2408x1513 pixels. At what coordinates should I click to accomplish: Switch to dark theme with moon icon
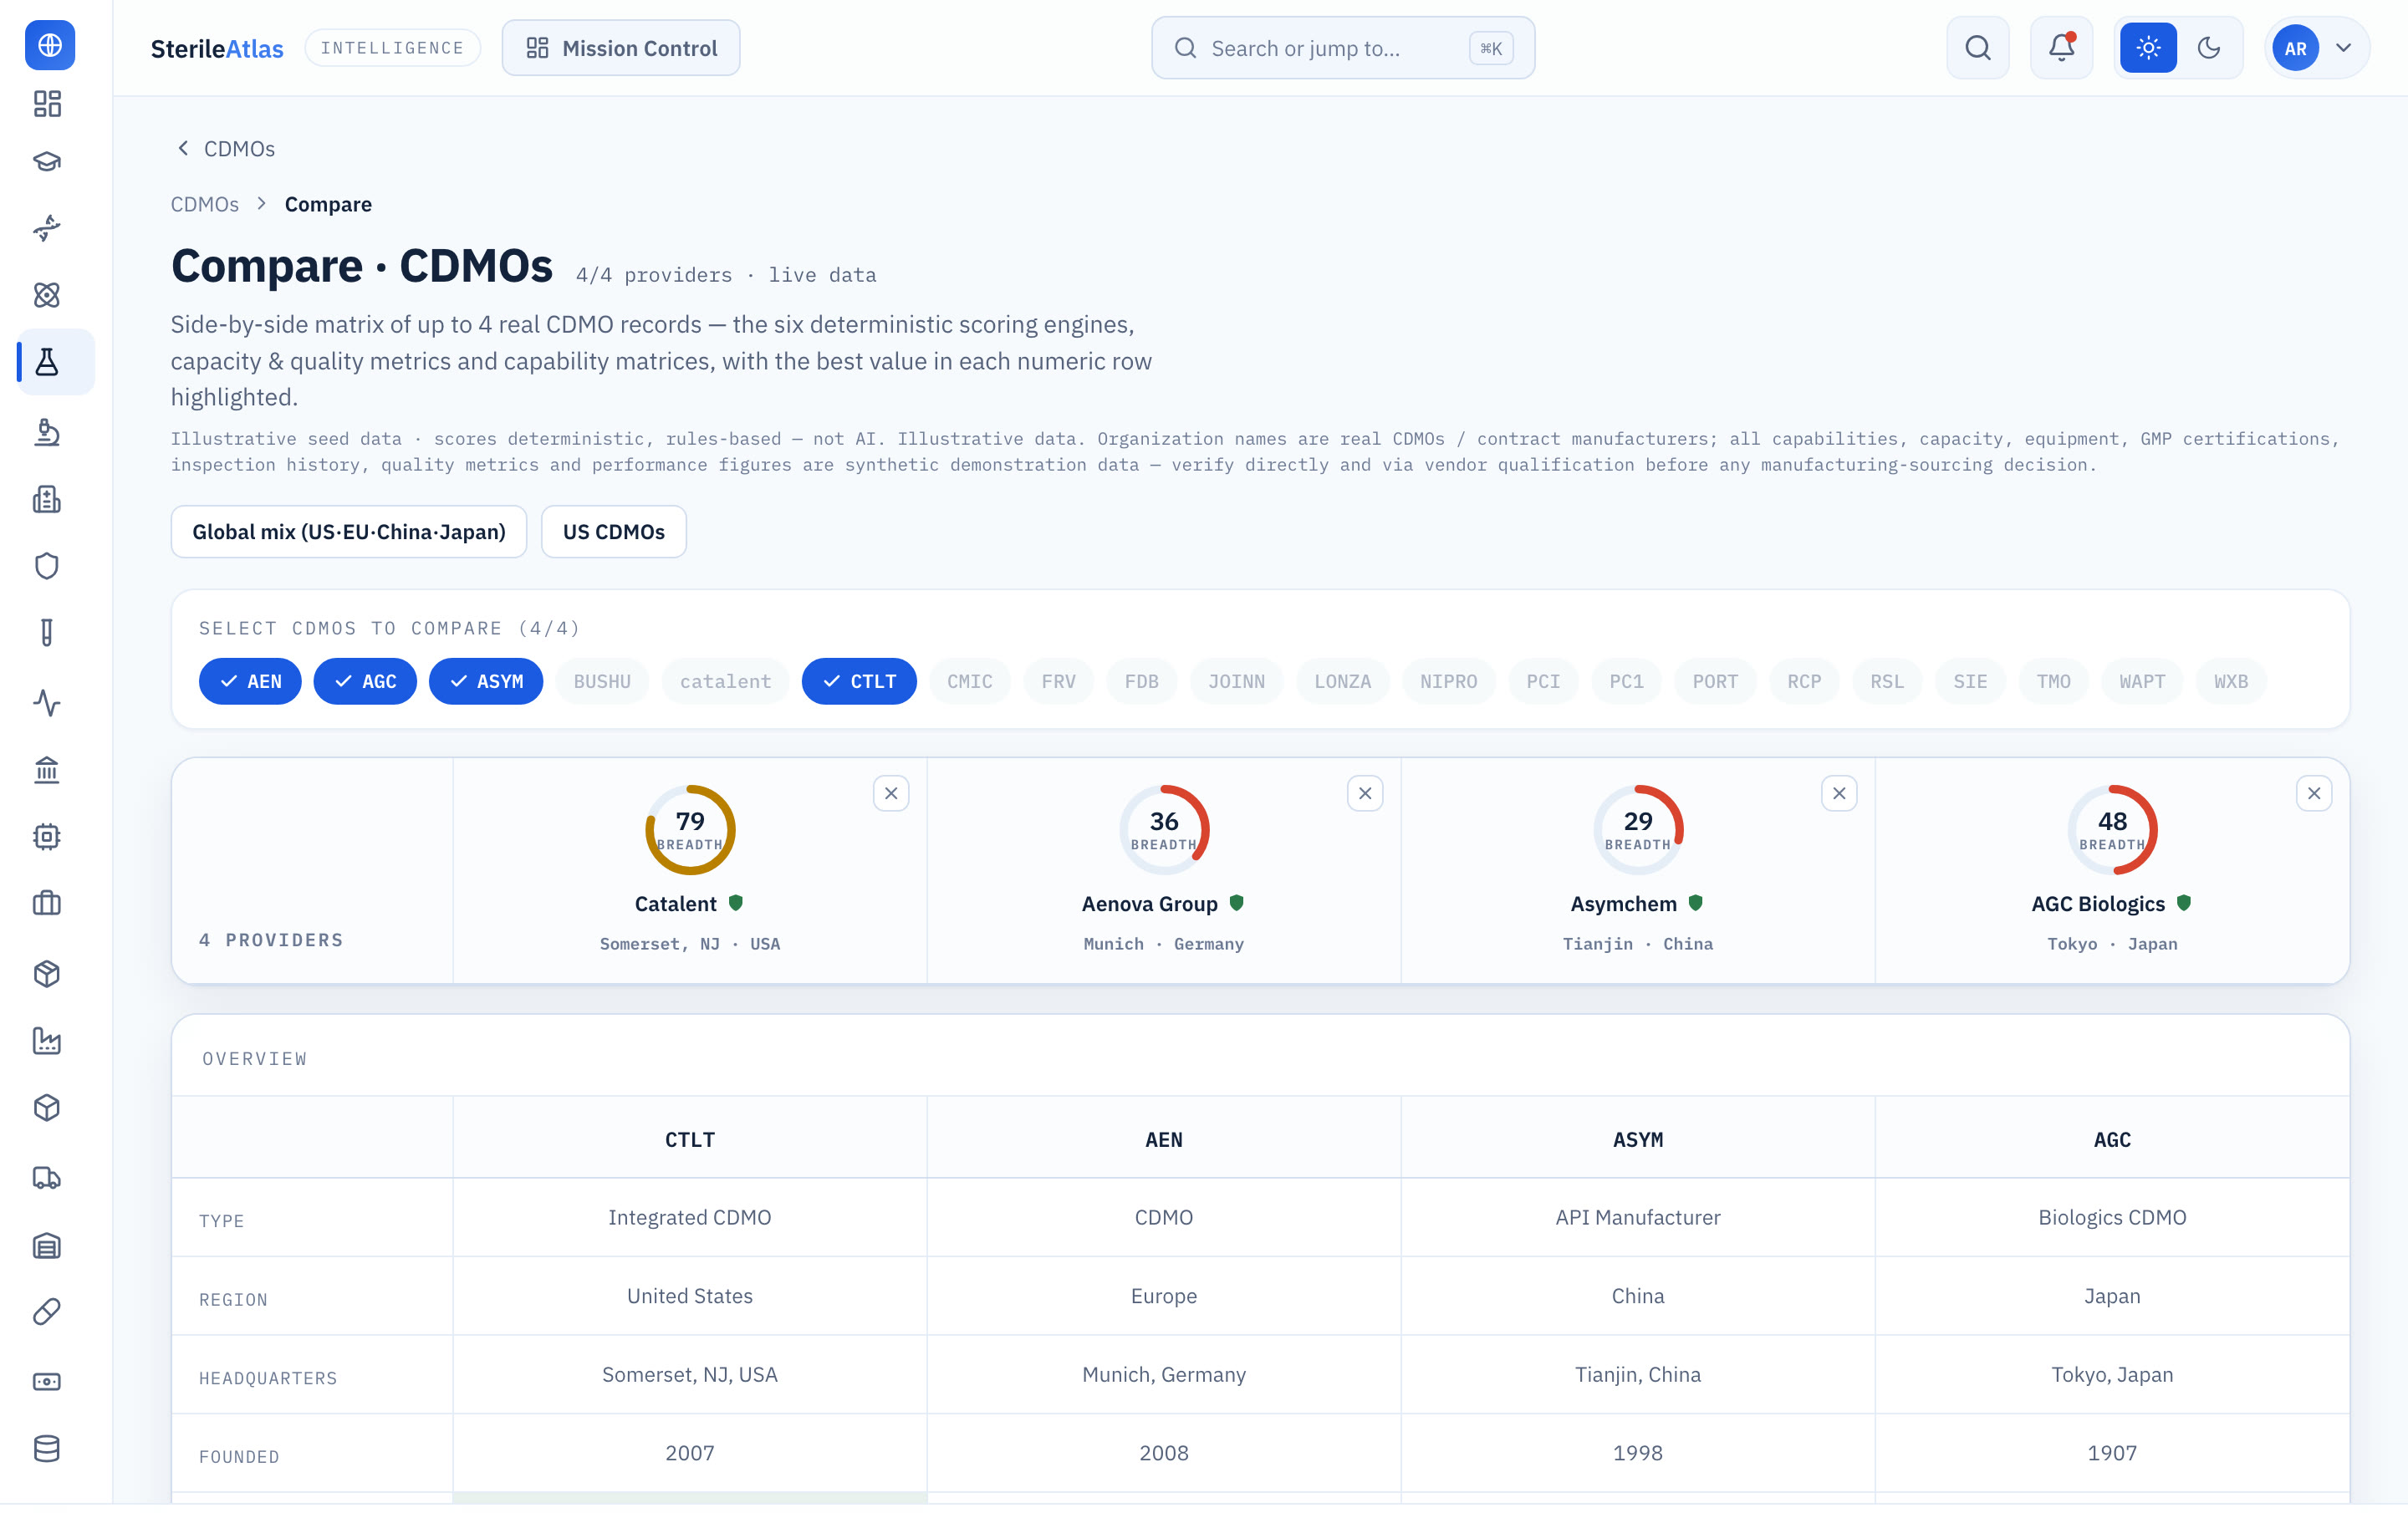[2209, 48]
